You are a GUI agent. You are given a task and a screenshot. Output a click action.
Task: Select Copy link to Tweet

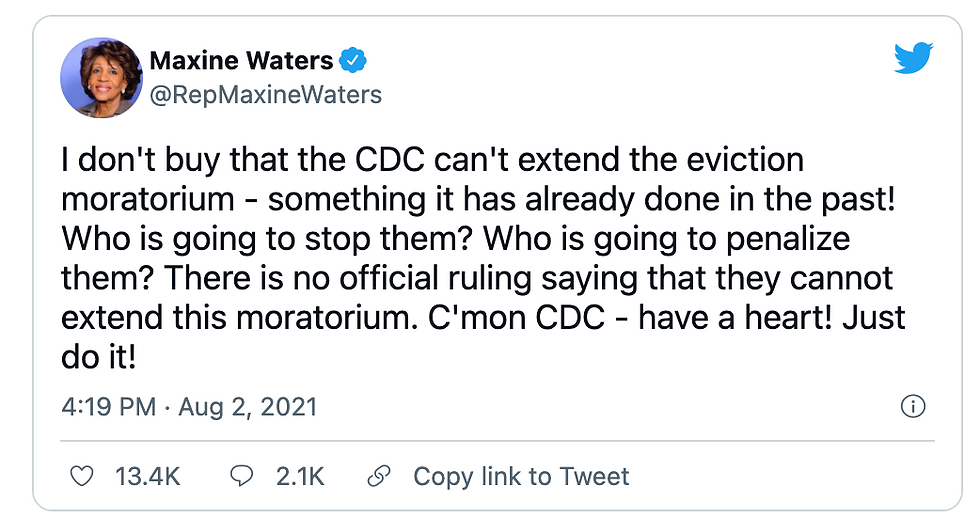521,476
